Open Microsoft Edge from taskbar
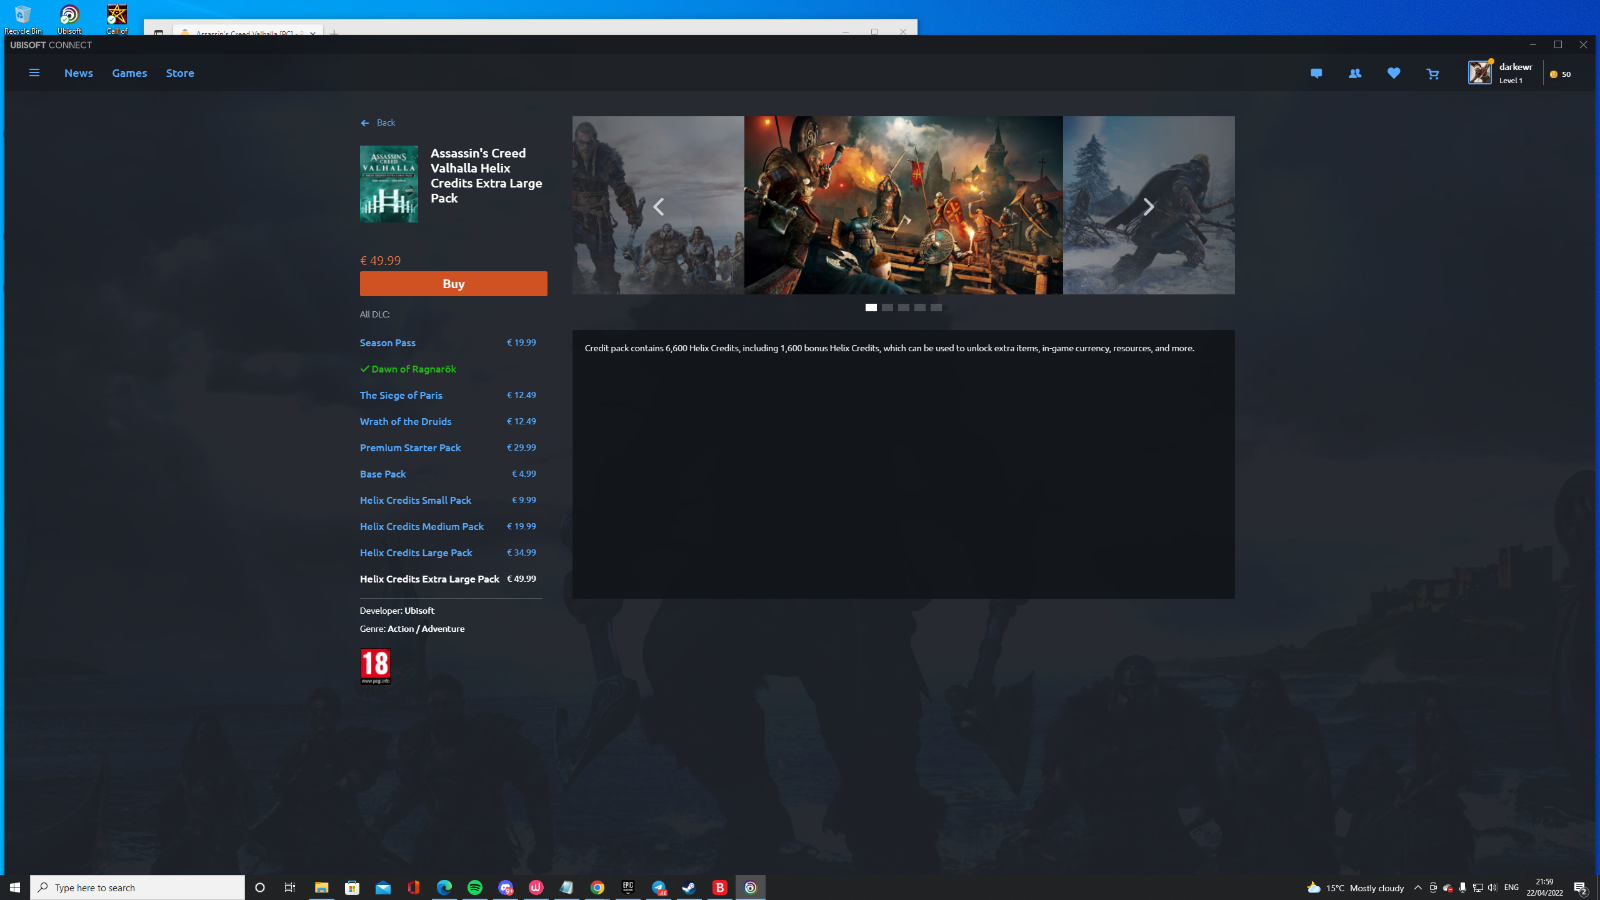This screenshot has width=1600, height=900. coord(444,887)
